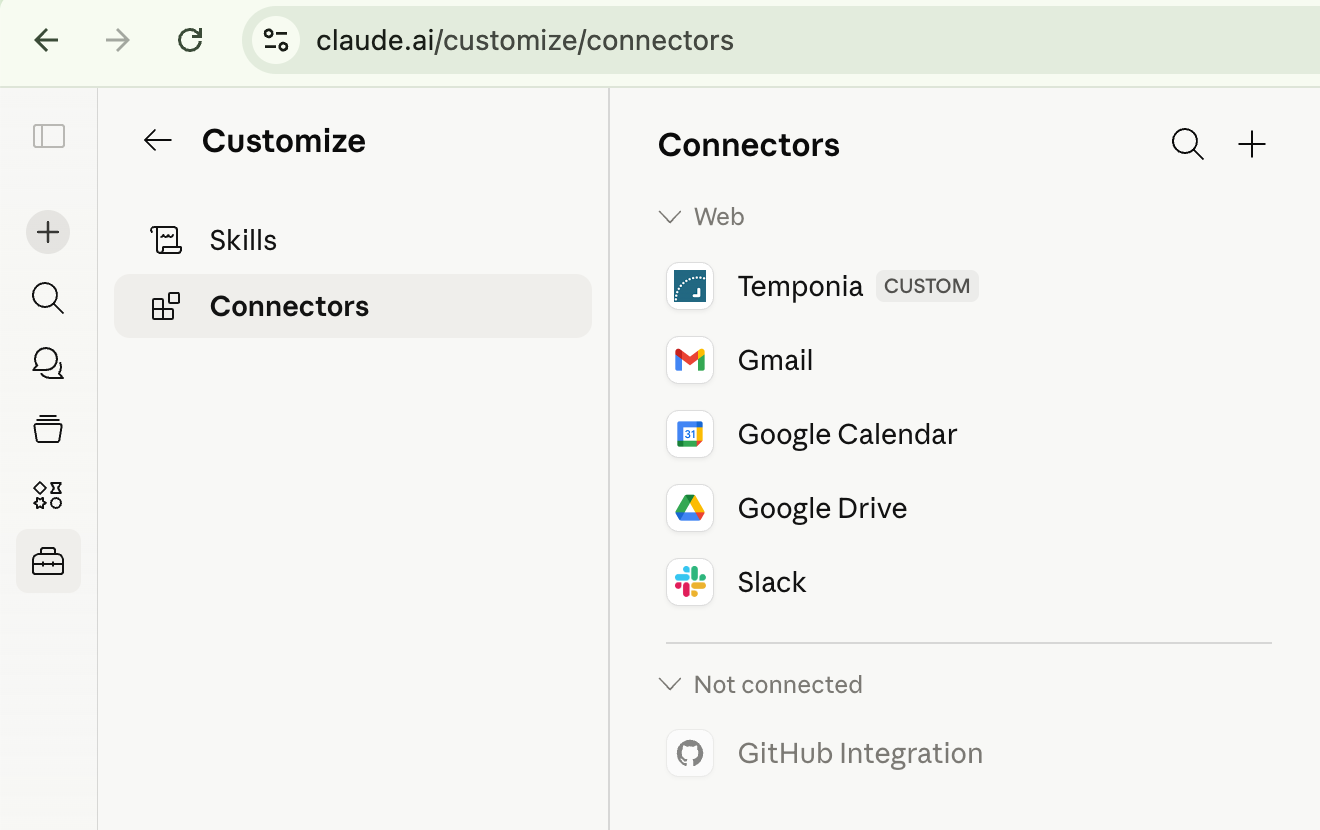View site information in address bar
Viewport: 1320px width, 830px height.
pyautogui.click(x=275, y=40)
